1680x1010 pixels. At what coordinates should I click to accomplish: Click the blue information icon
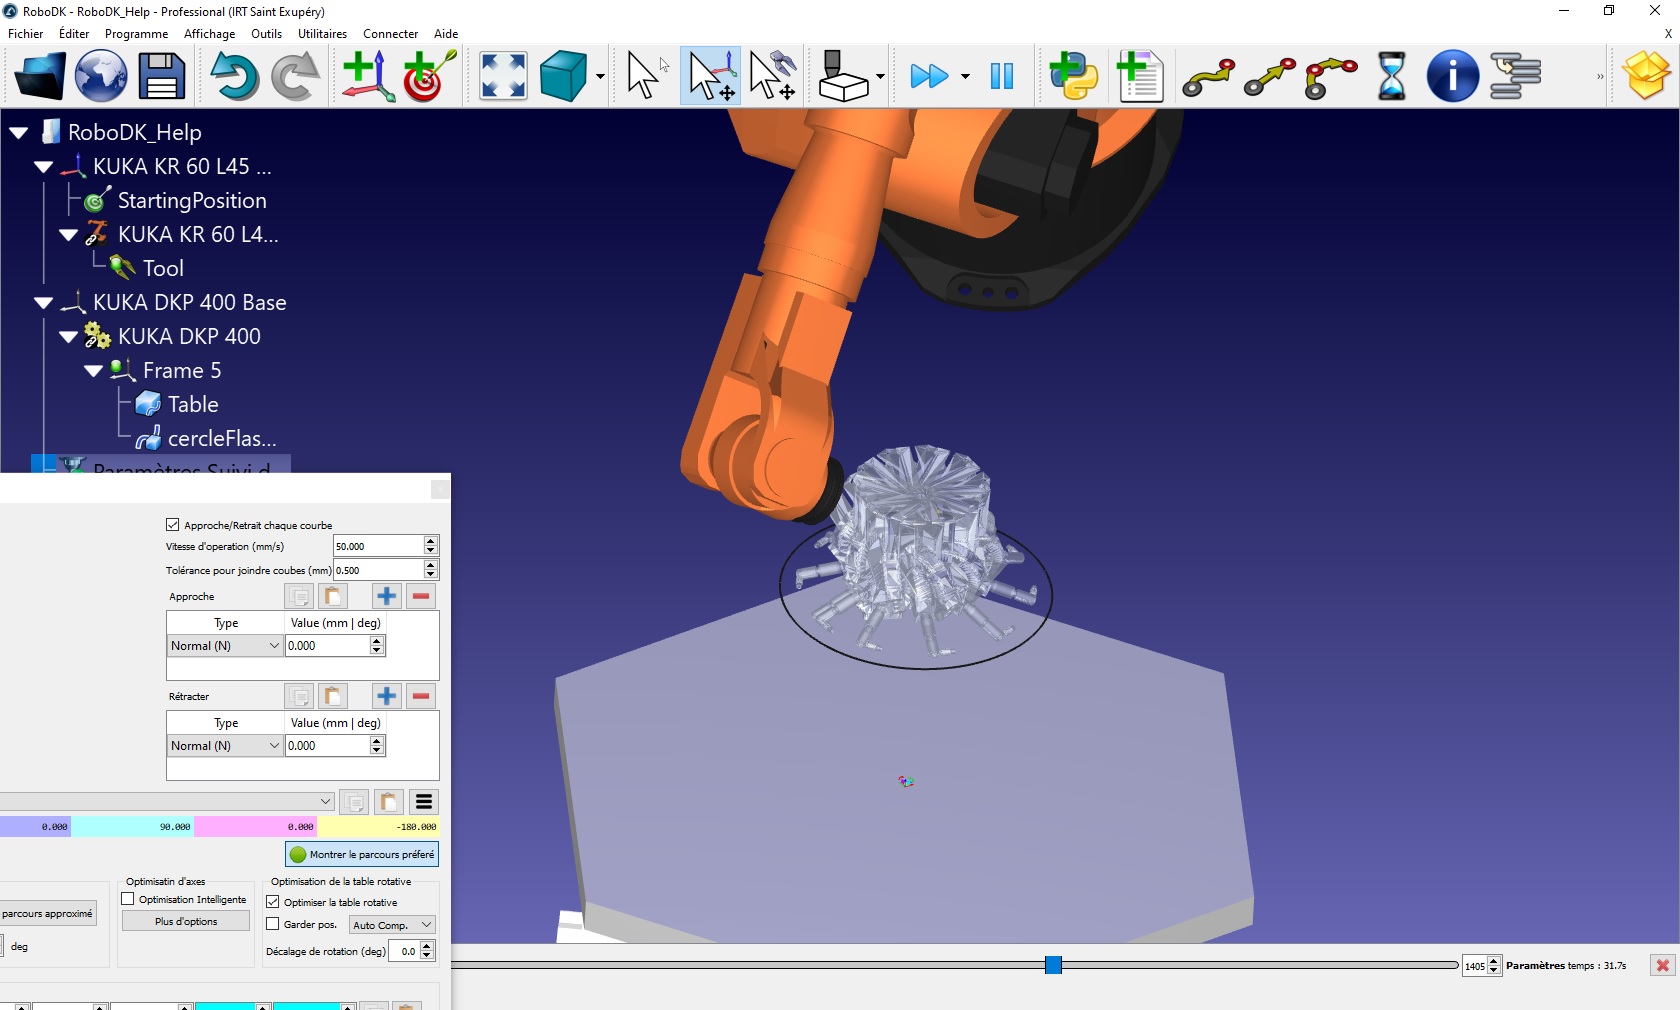click(x=1452, y=77)
